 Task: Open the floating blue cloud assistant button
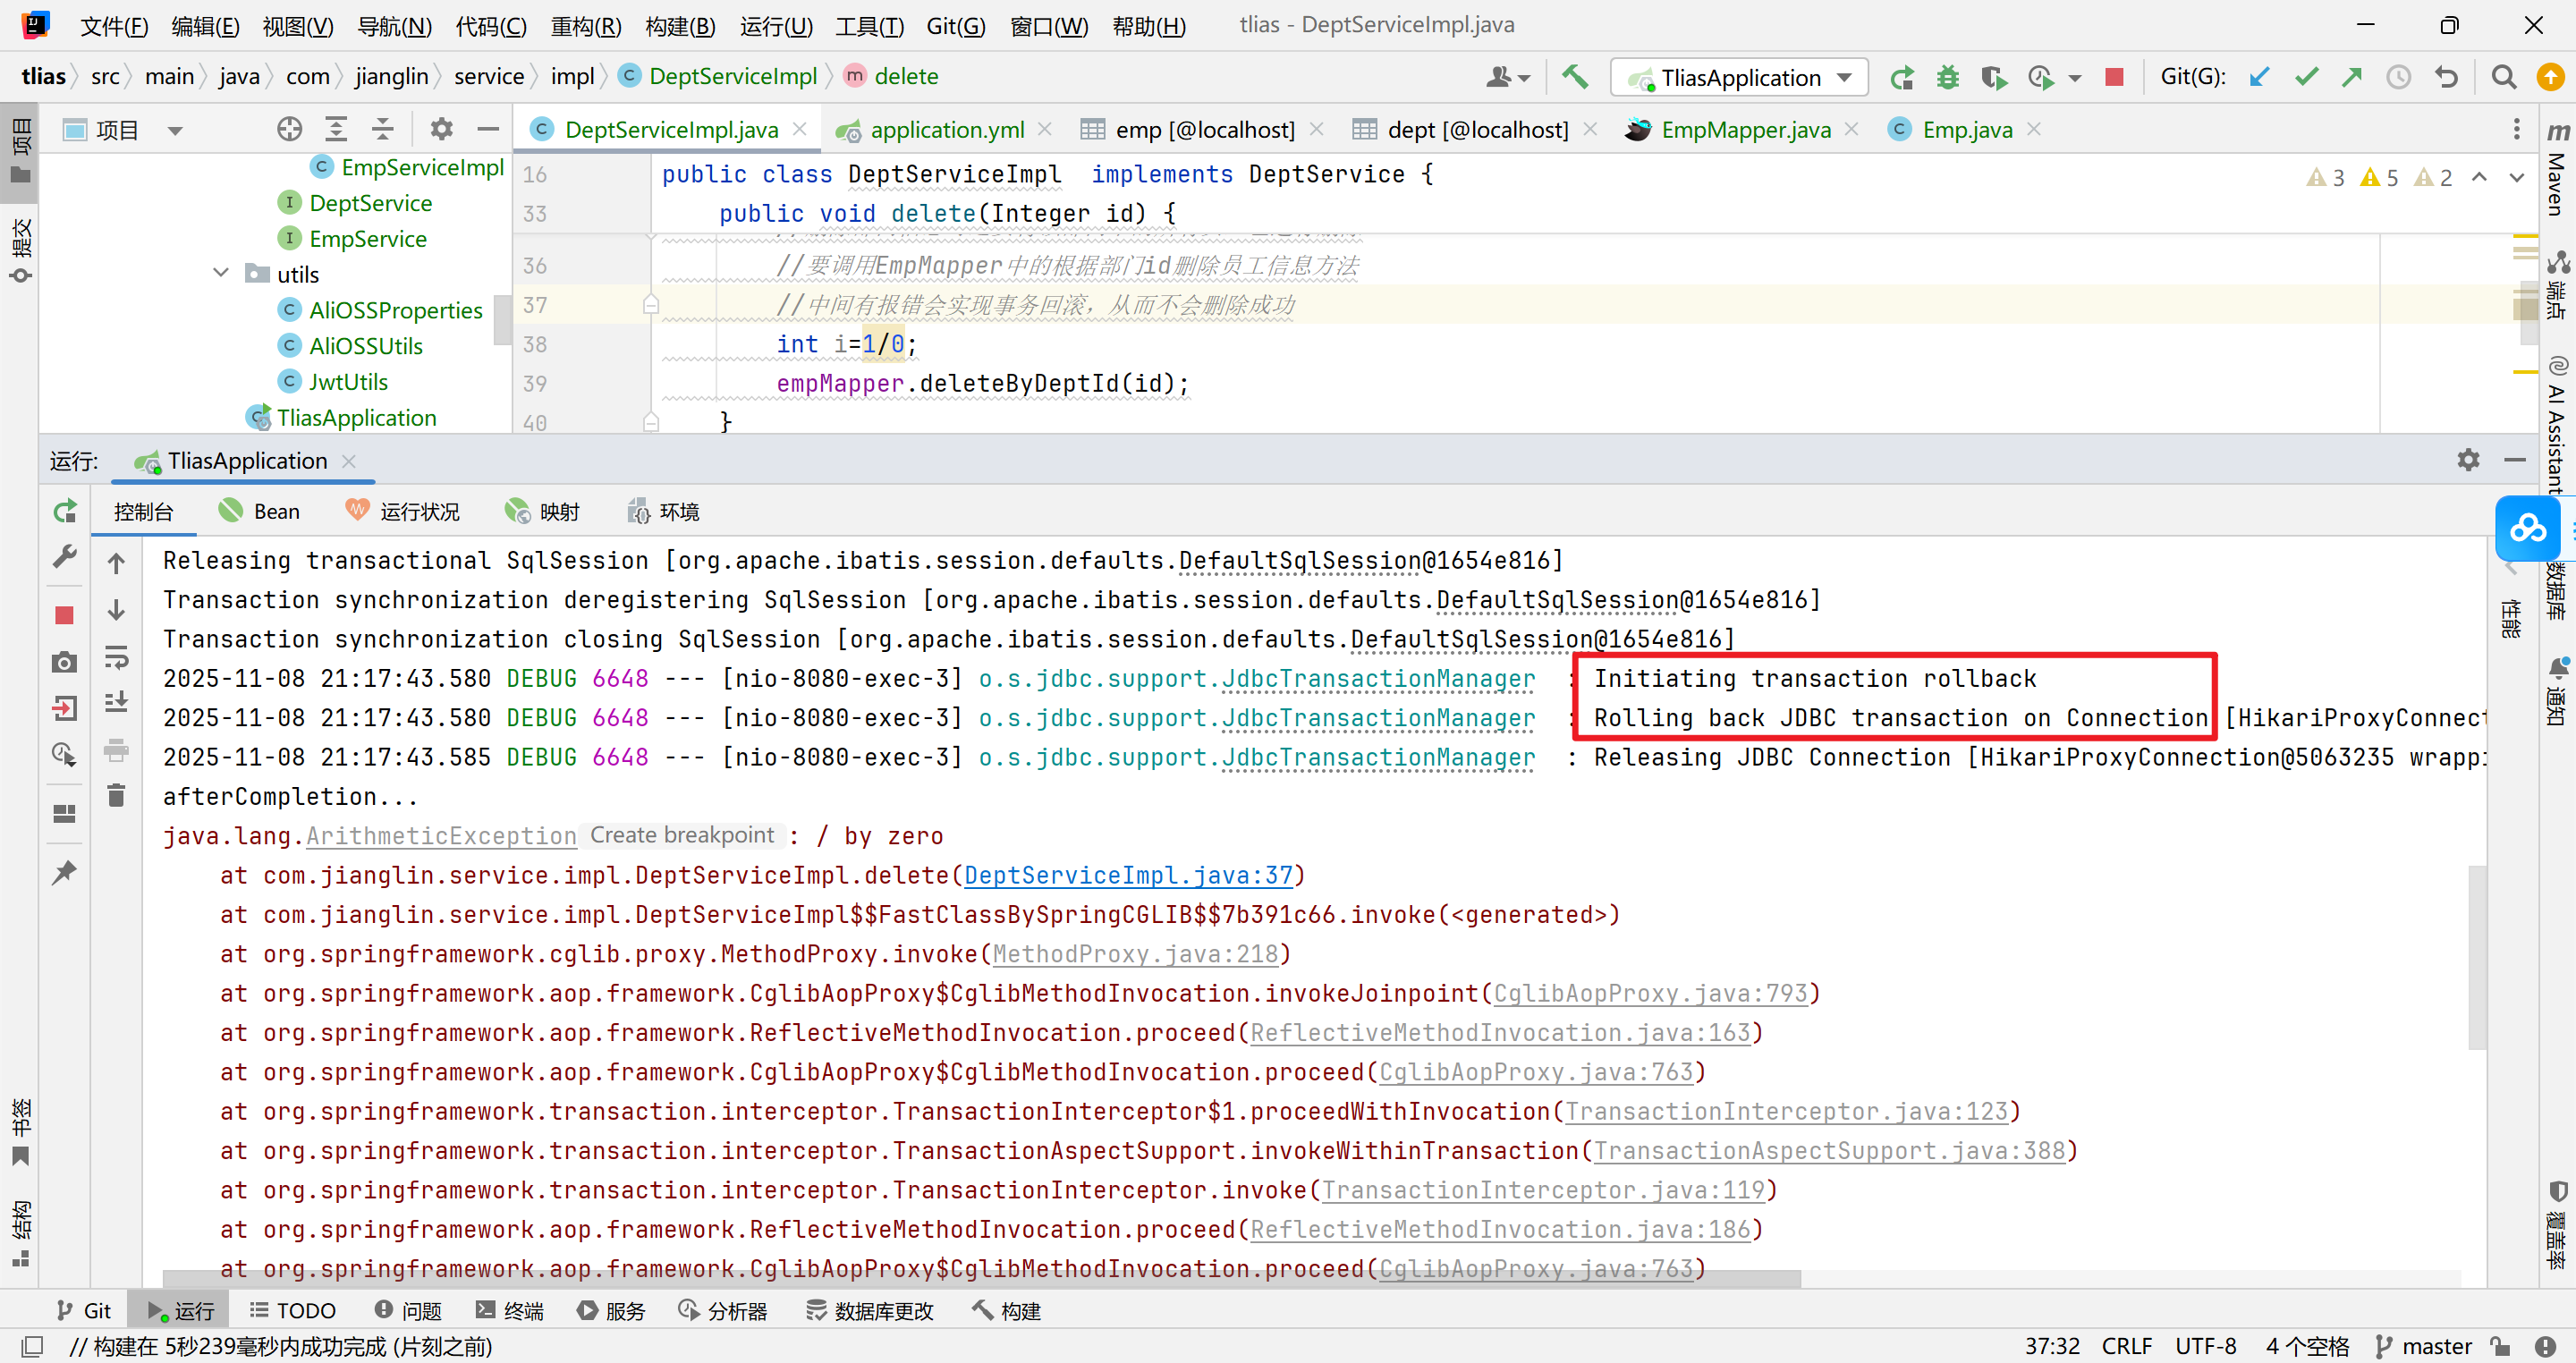click(x=2528, y=528)
